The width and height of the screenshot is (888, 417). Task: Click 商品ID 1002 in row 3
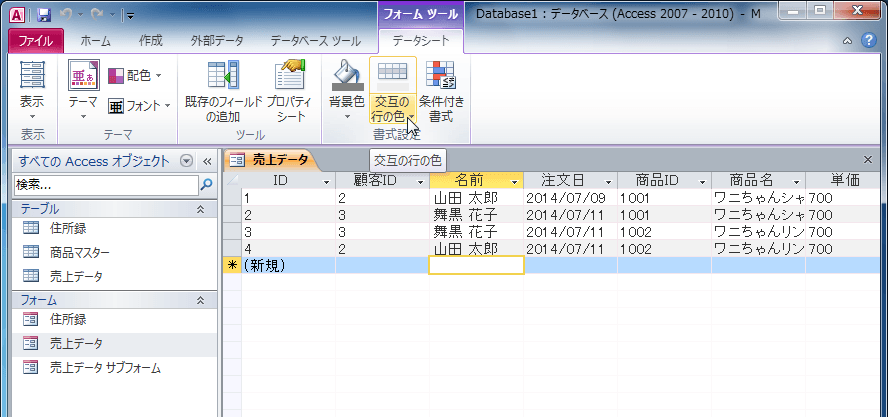[x=664, y=232]
